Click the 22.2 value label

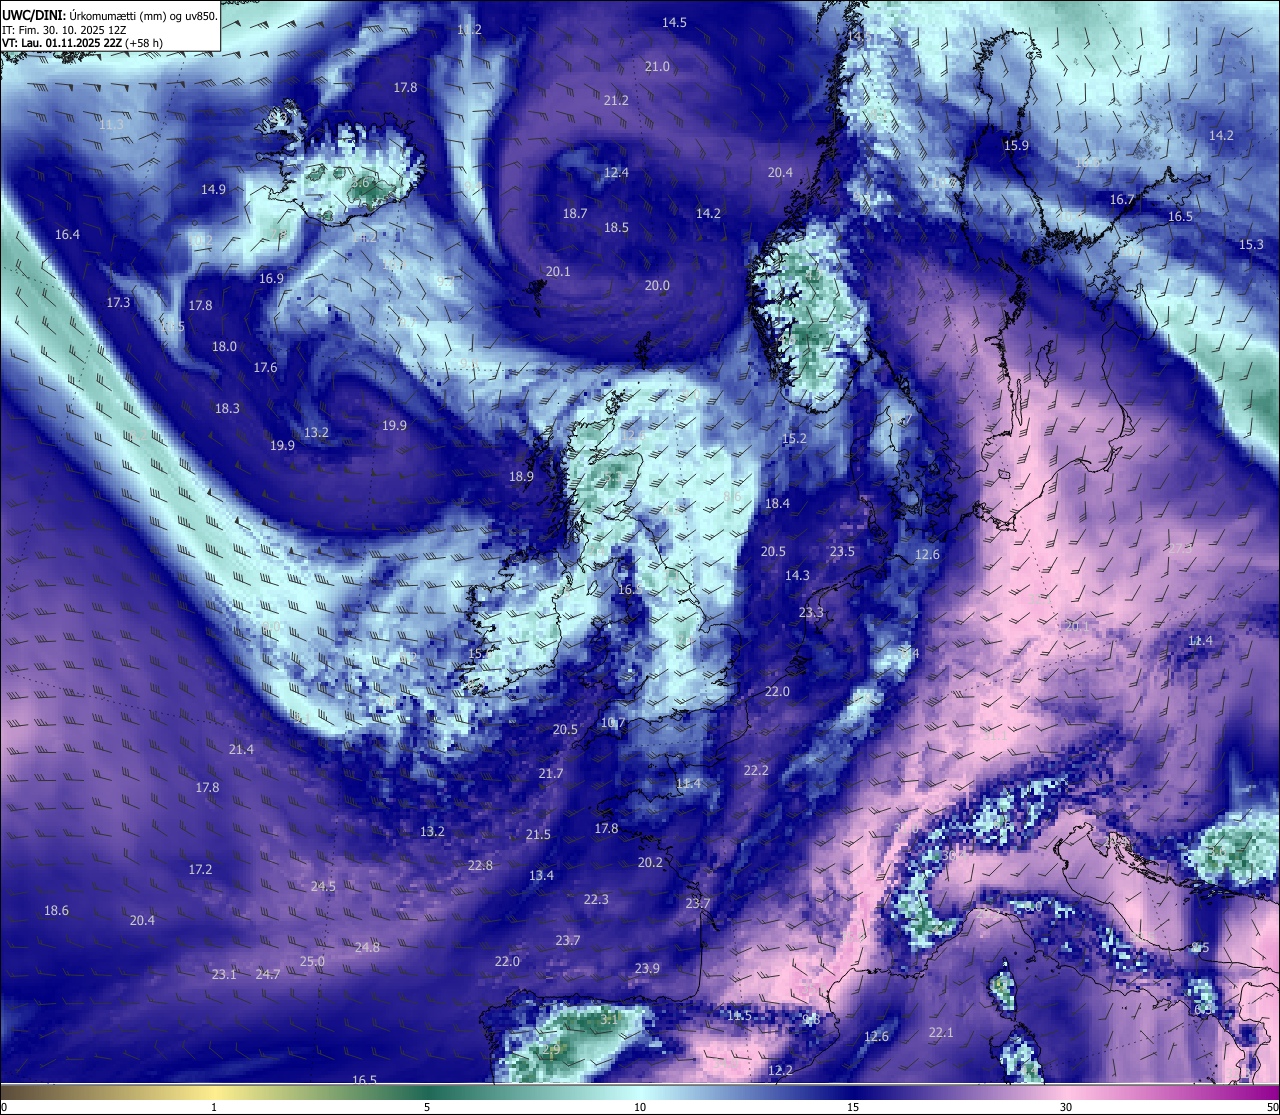tap(756, 771)
